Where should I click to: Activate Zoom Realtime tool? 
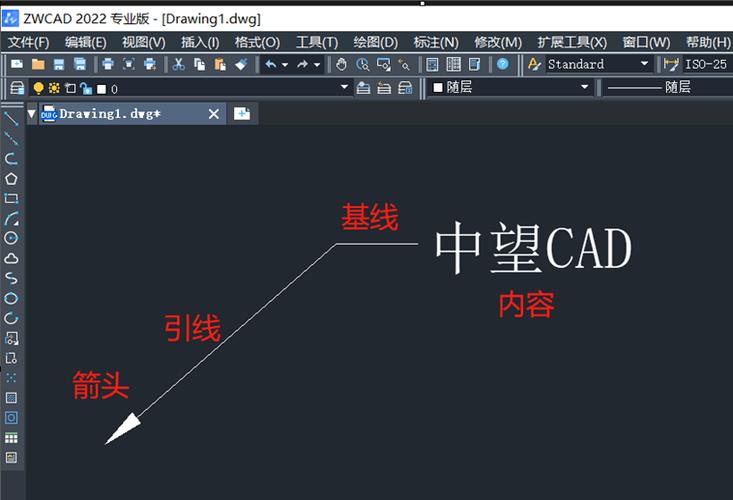click(362, 64)
